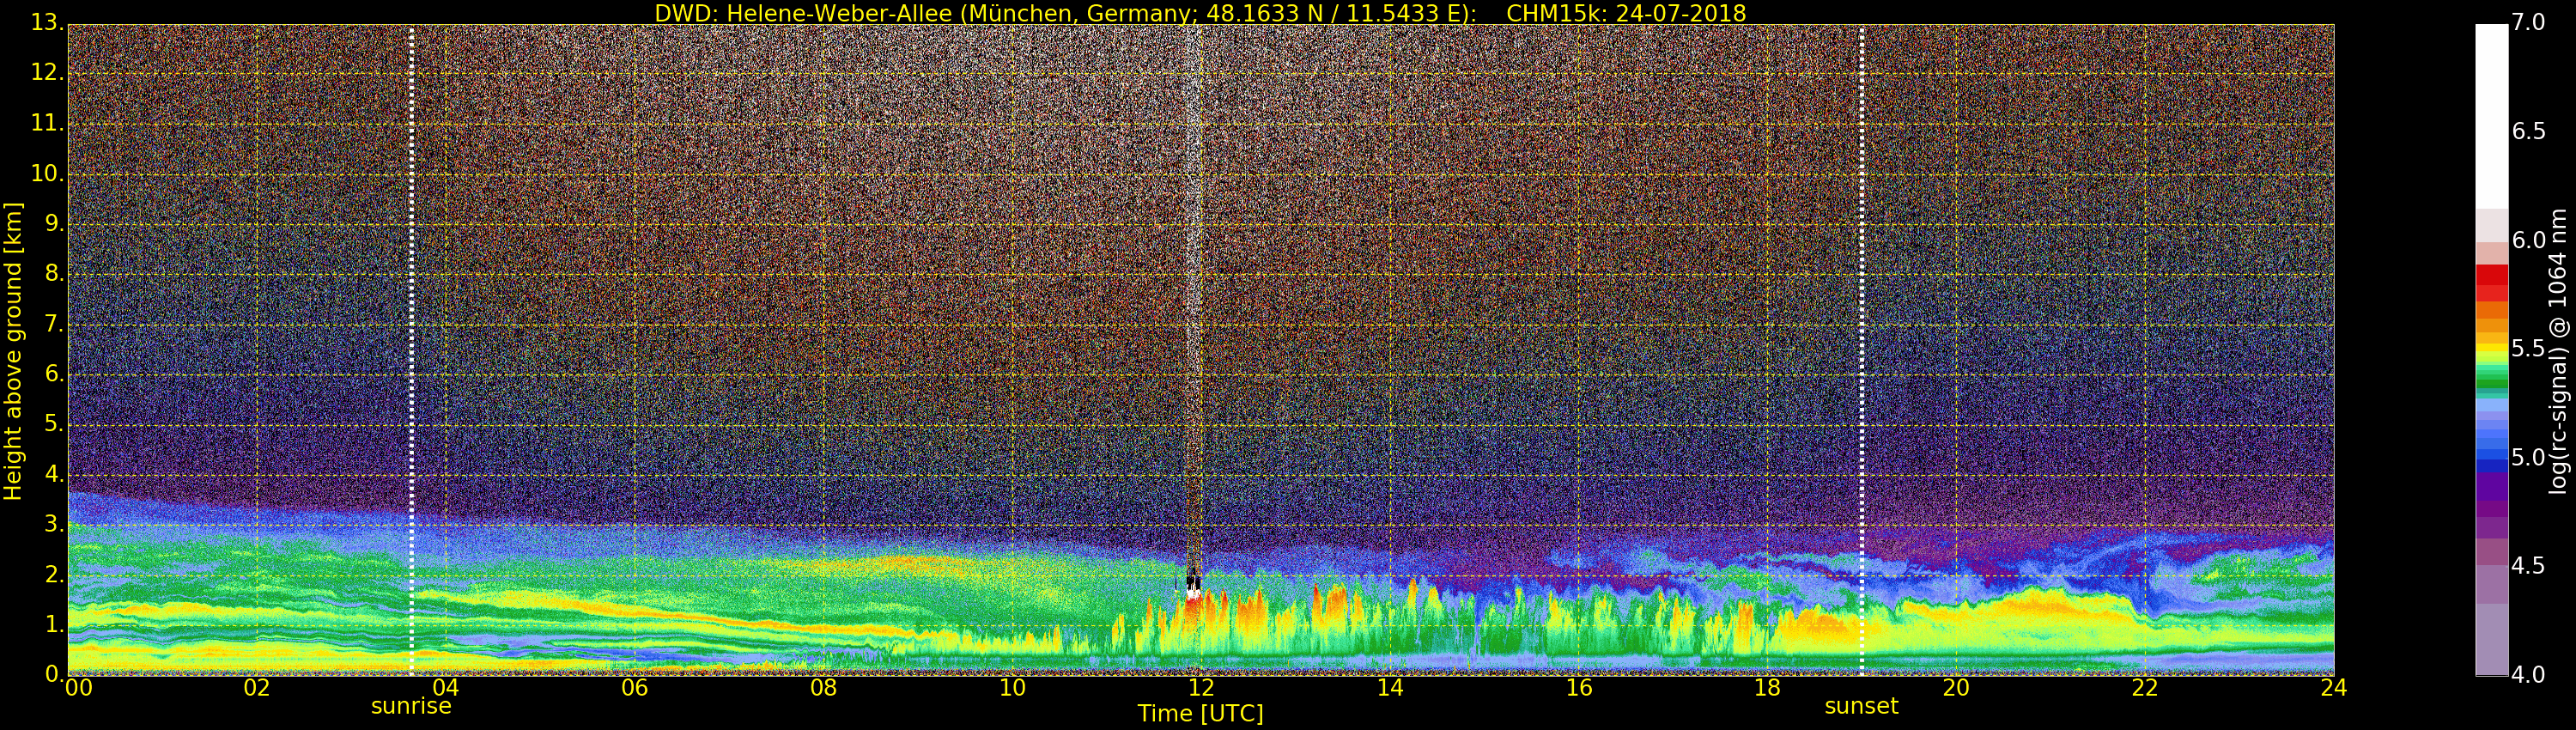Click the time tick label '08'
Screen dimensions: 2576x730
coord(823,688)
